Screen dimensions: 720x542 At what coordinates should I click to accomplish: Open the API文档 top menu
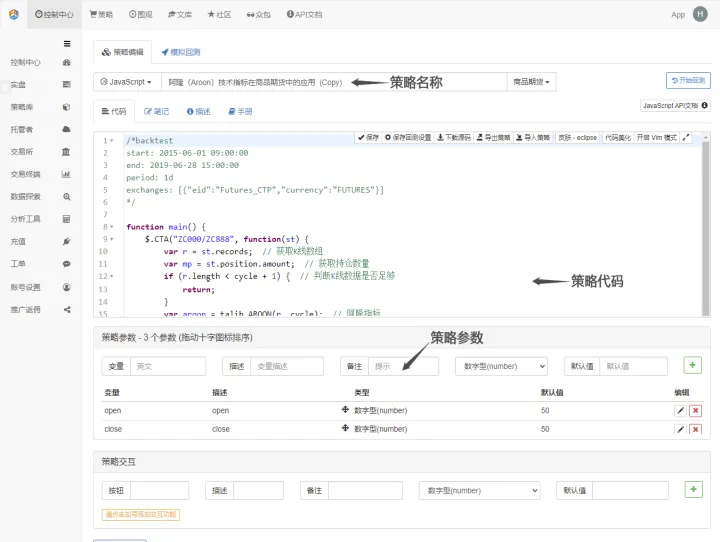tap(304, 14)
